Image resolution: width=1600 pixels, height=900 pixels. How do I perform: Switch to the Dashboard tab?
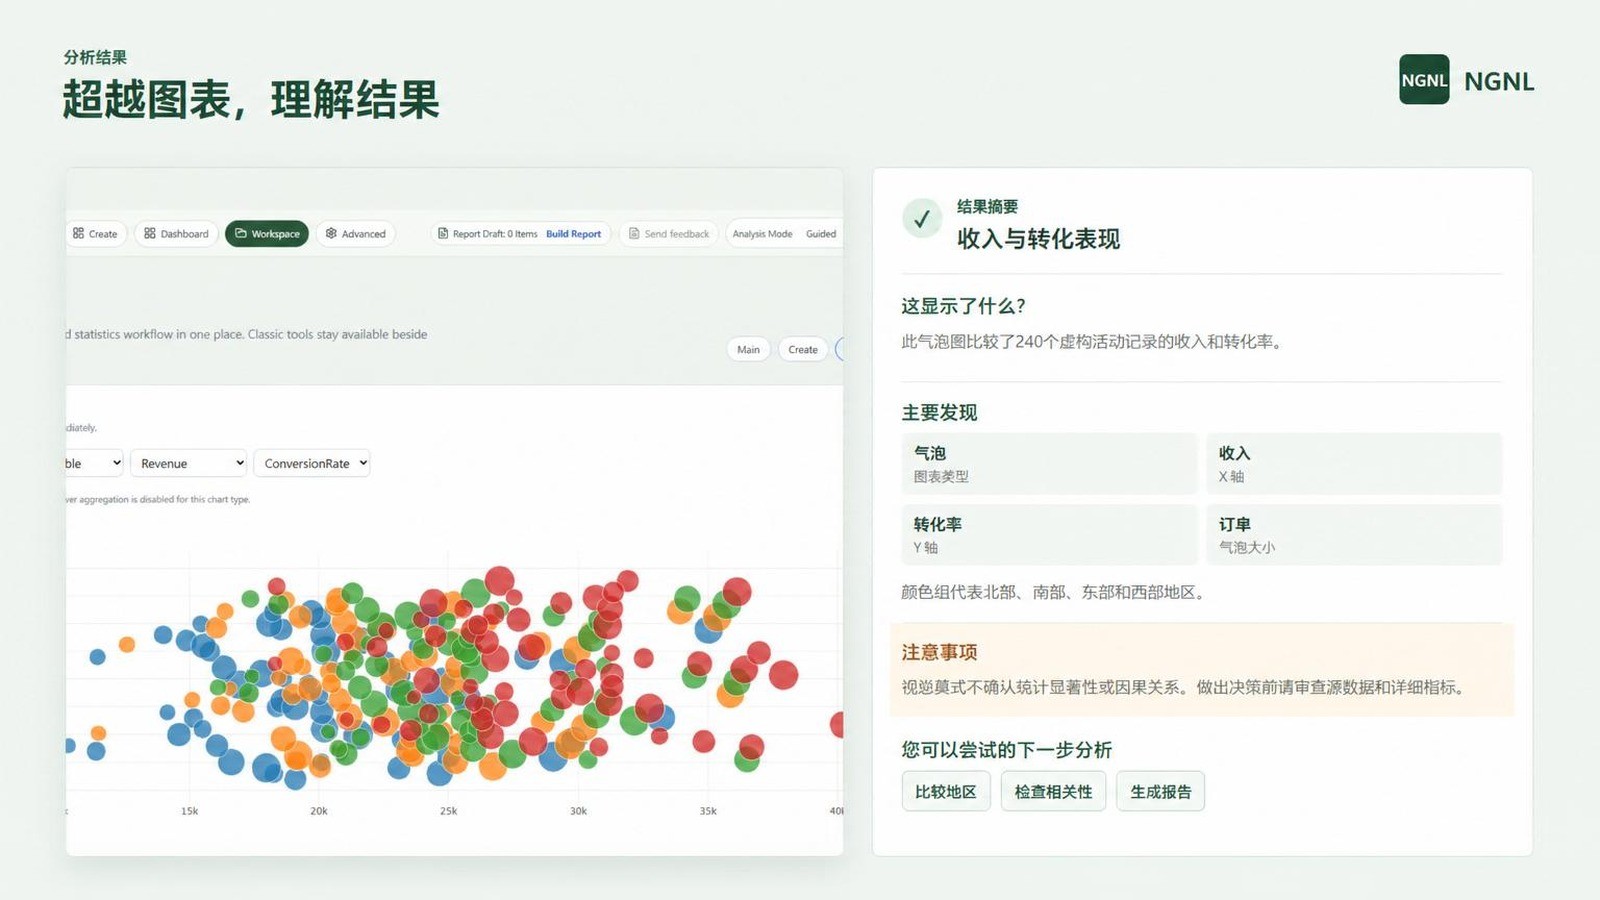tap(176, 234)
